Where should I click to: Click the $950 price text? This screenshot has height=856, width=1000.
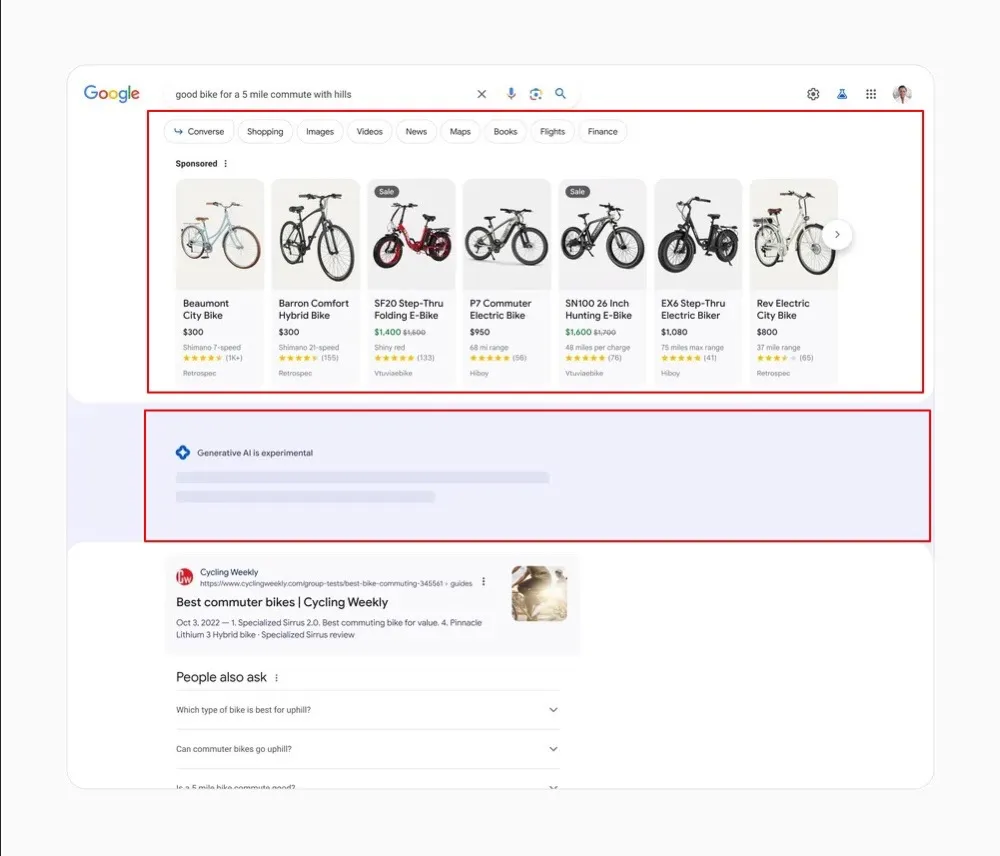click(x=480, y=332)
